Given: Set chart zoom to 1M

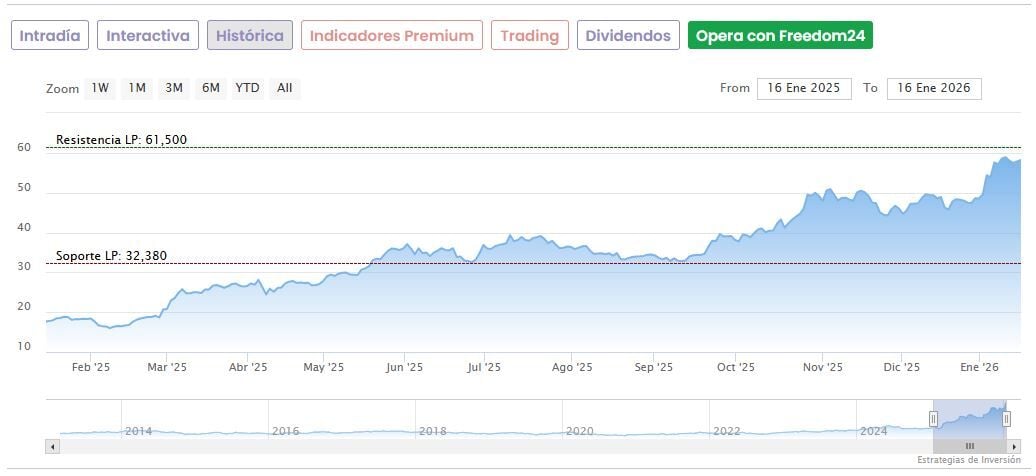Looking at the screenshot, I should [x=137, y=88].
